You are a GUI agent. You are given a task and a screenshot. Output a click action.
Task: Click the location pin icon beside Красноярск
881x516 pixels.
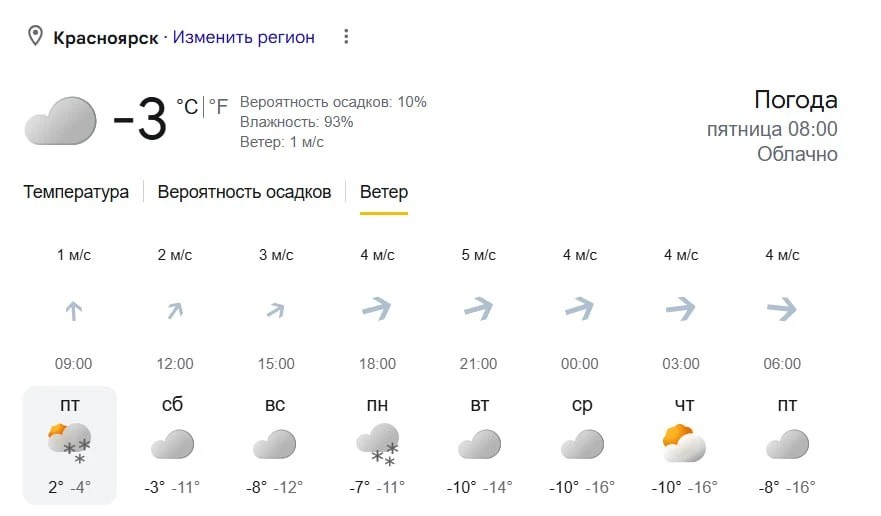point(35,36)
